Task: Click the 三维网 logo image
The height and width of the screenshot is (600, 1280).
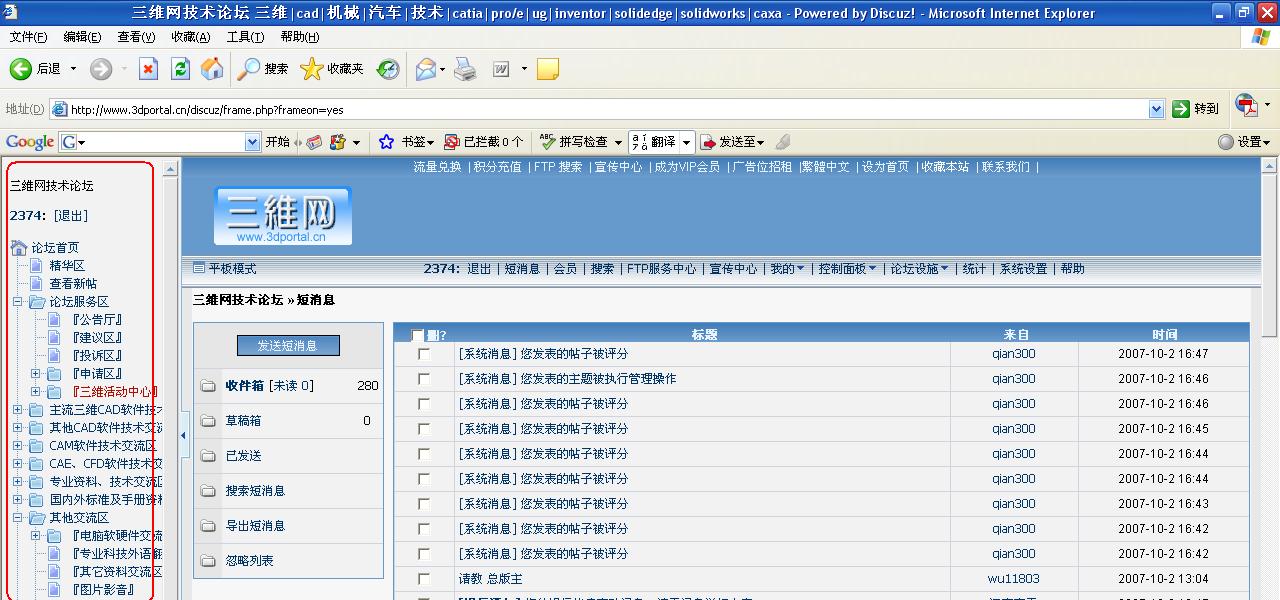Action: [282, 216]
